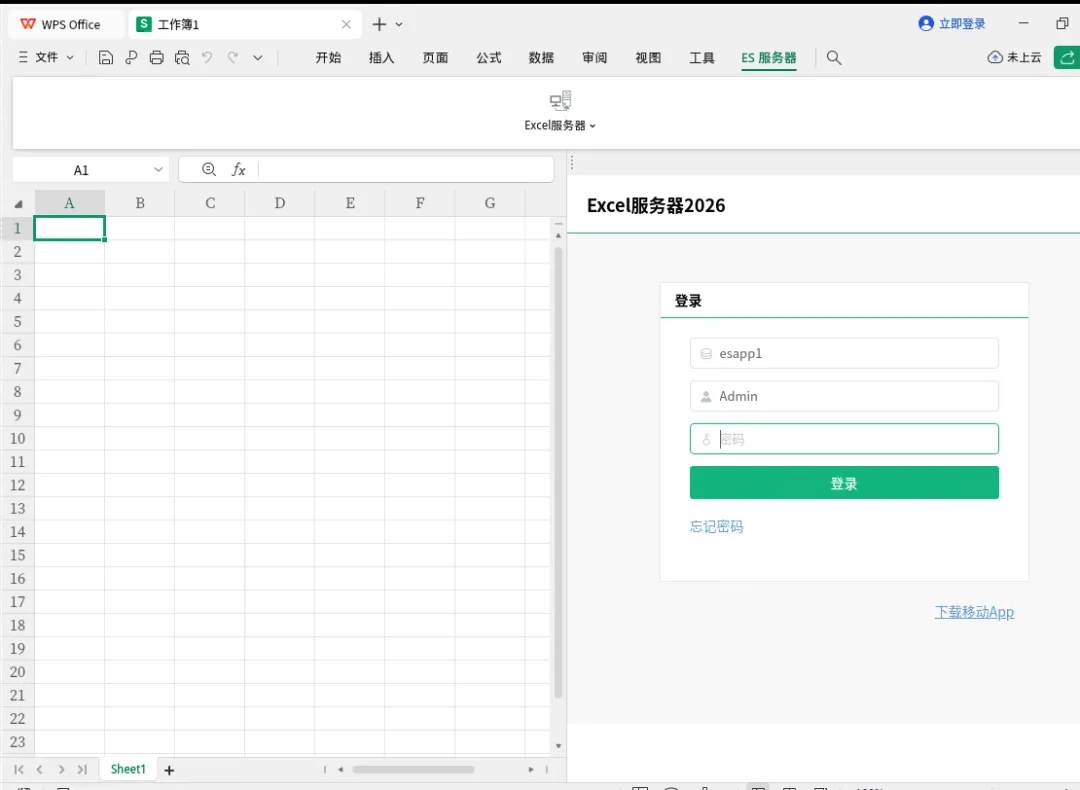
Task: Click the Print icon
Action: 156,58
